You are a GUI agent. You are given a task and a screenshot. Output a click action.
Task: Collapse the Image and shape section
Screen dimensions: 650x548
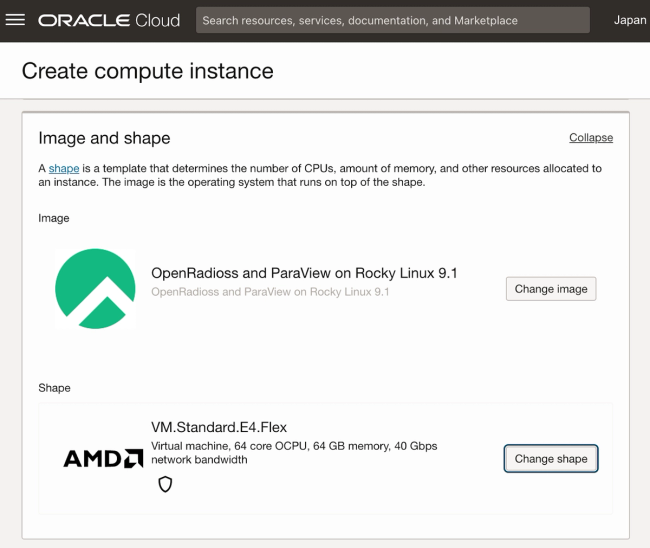(591, 138)
